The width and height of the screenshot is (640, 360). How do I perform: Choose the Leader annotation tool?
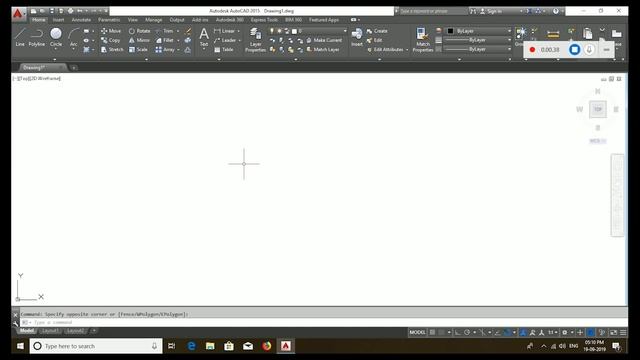(225, 40)
